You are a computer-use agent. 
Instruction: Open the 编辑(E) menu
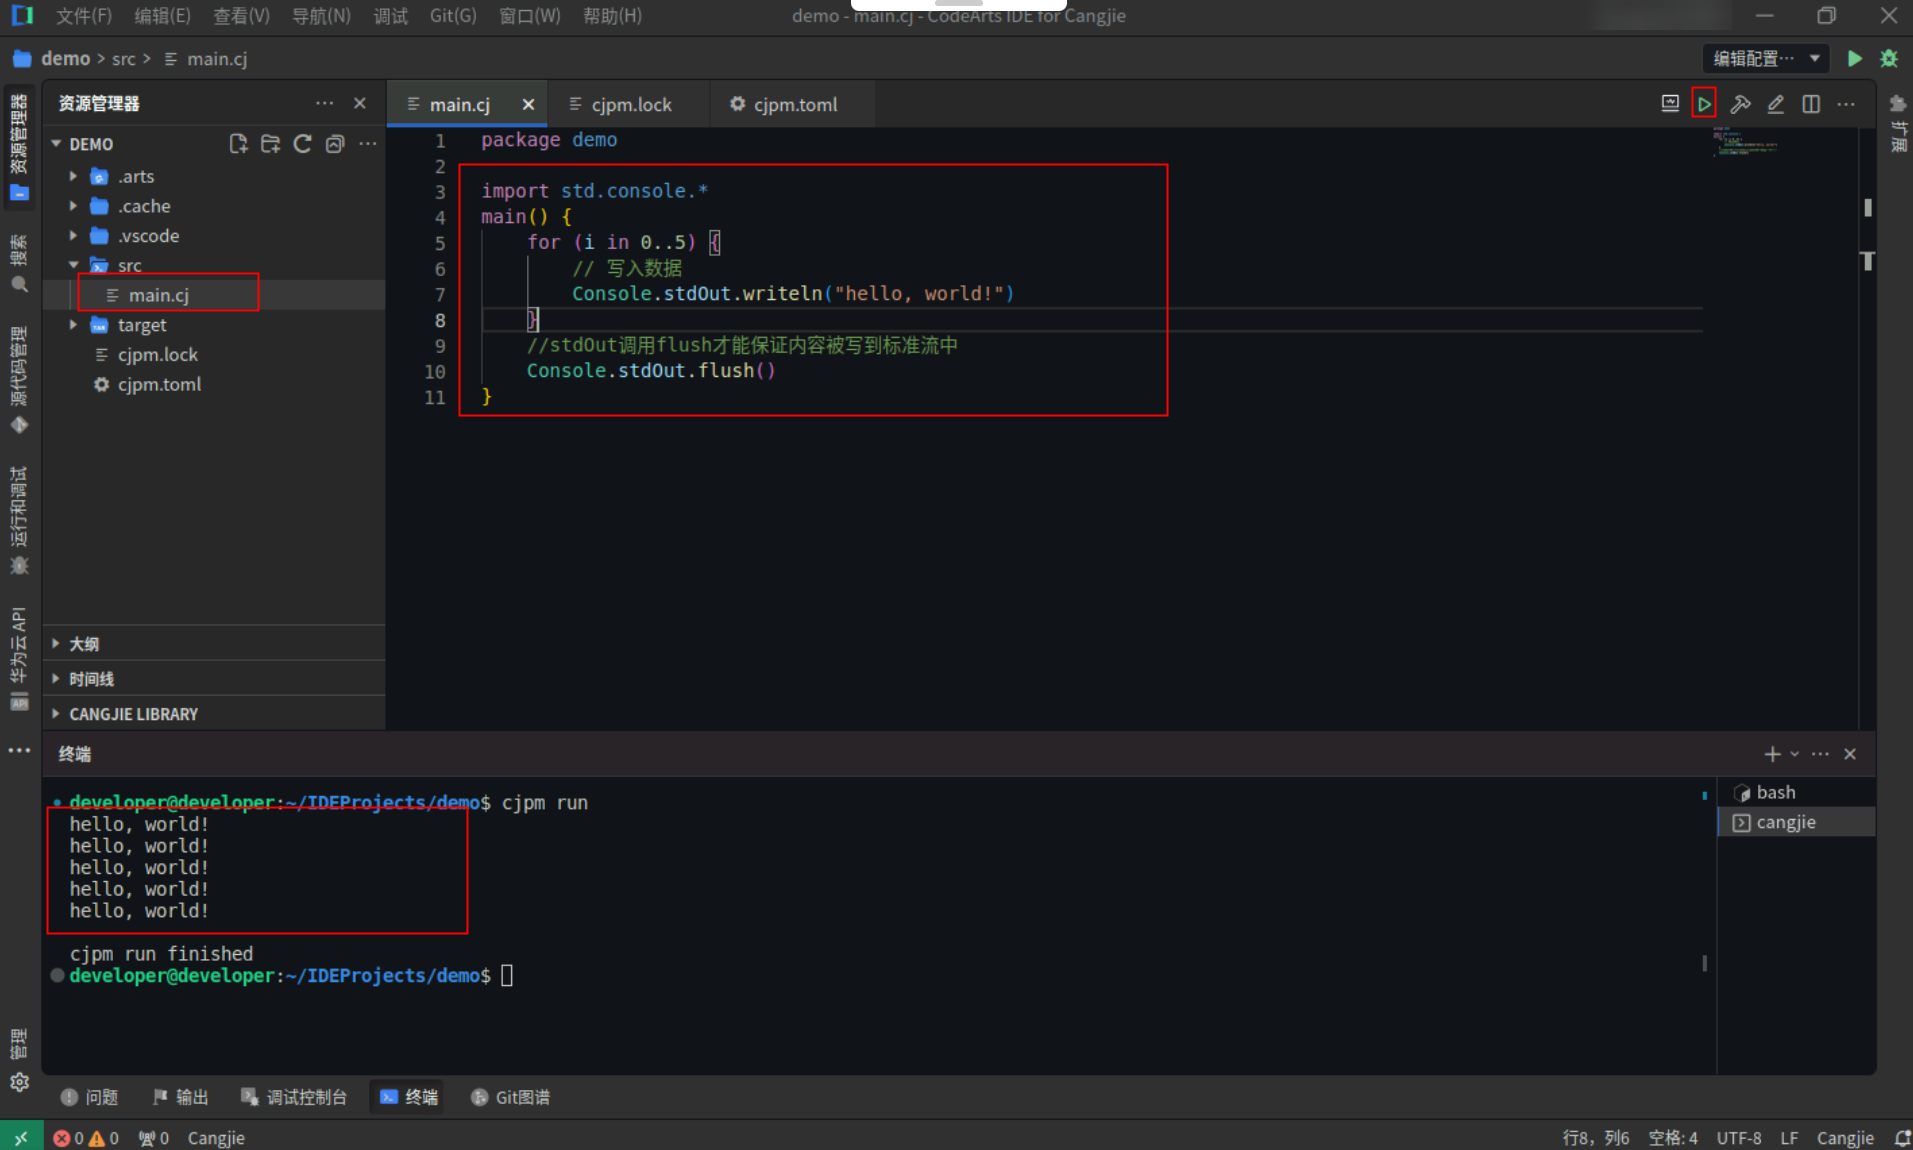[x=162, y=16]
